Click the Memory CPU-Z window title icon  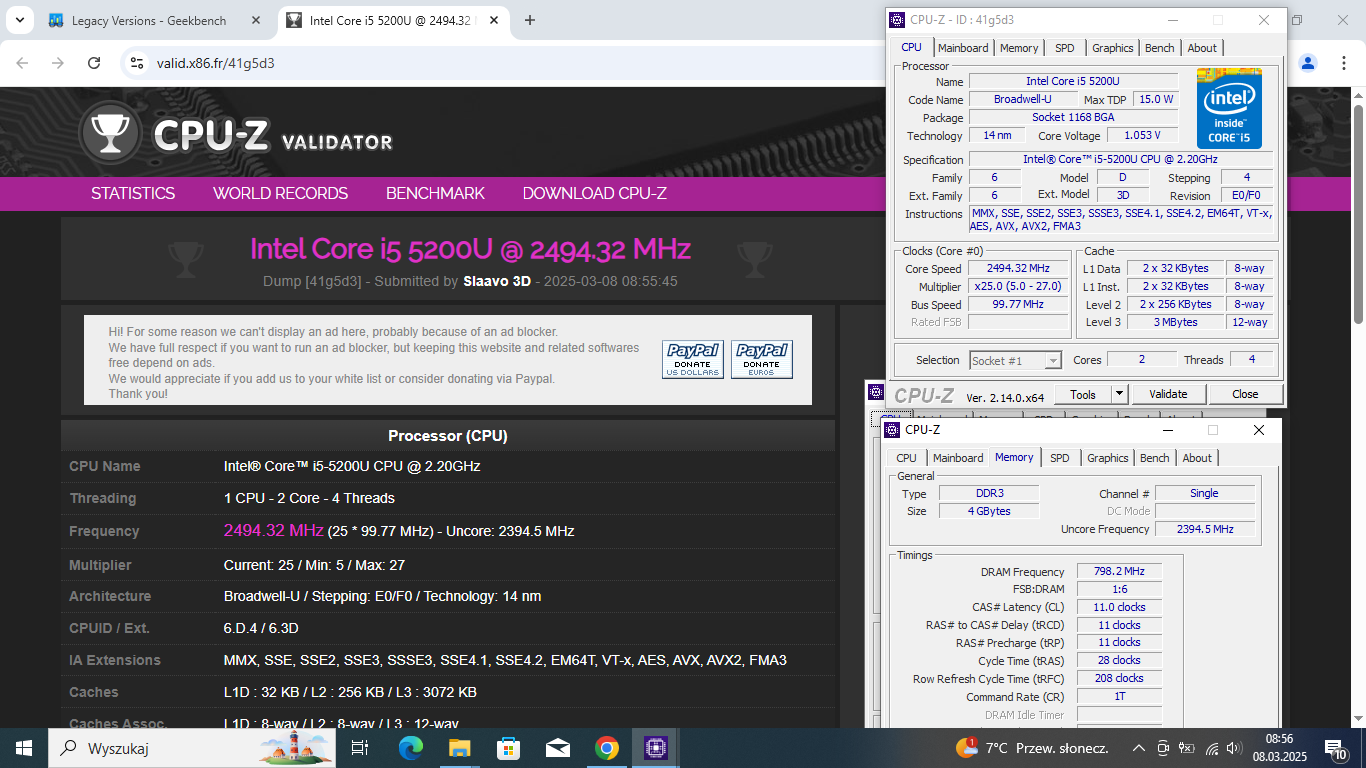tap(892, 430)
